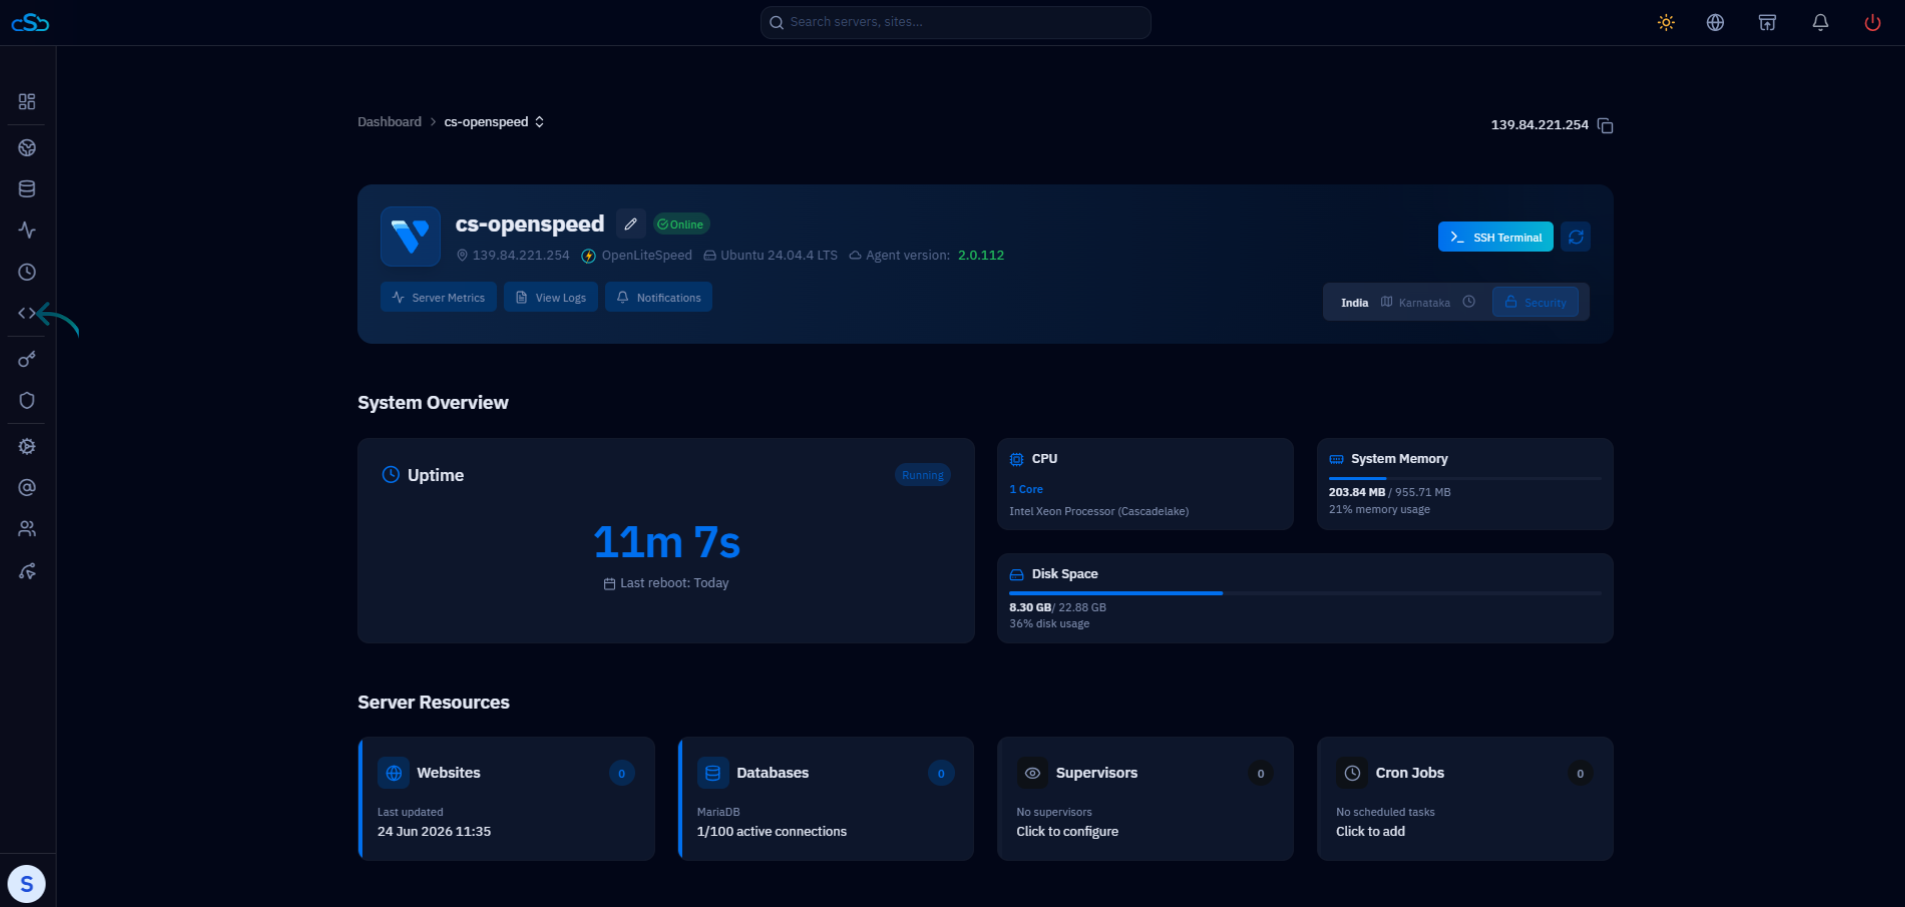Click the Running badge in Uptime card

(x=922, y=475)
